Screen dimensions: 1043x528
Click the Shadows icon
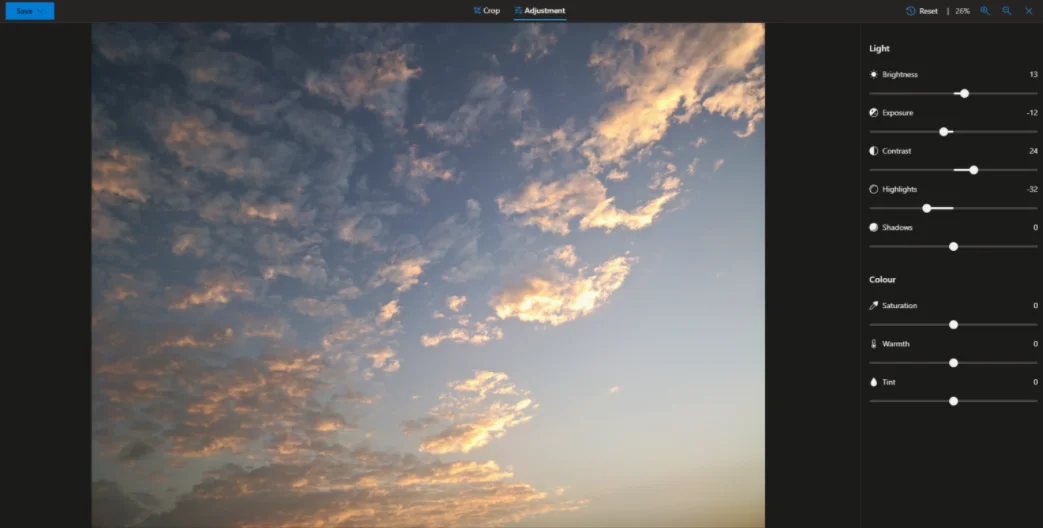click(874, 227)
